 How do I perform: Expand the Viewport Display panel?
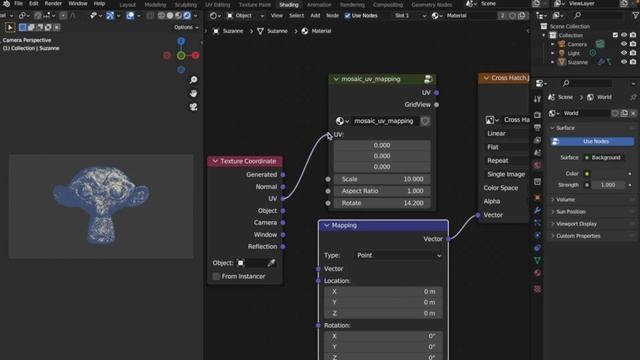click(576, 224)
